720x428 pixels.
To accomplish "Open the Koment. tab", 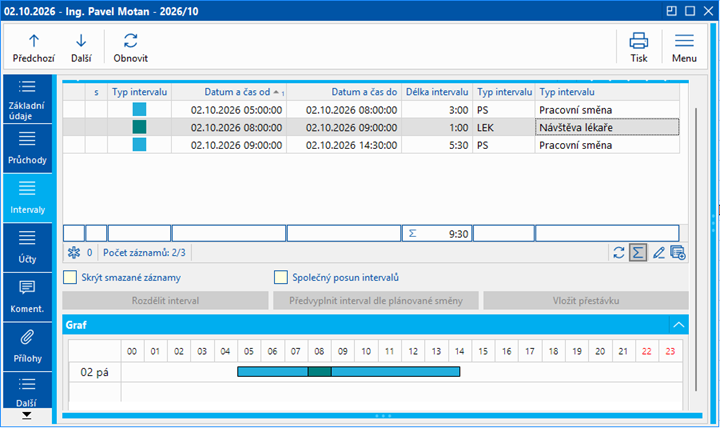I will coord(27,297).
